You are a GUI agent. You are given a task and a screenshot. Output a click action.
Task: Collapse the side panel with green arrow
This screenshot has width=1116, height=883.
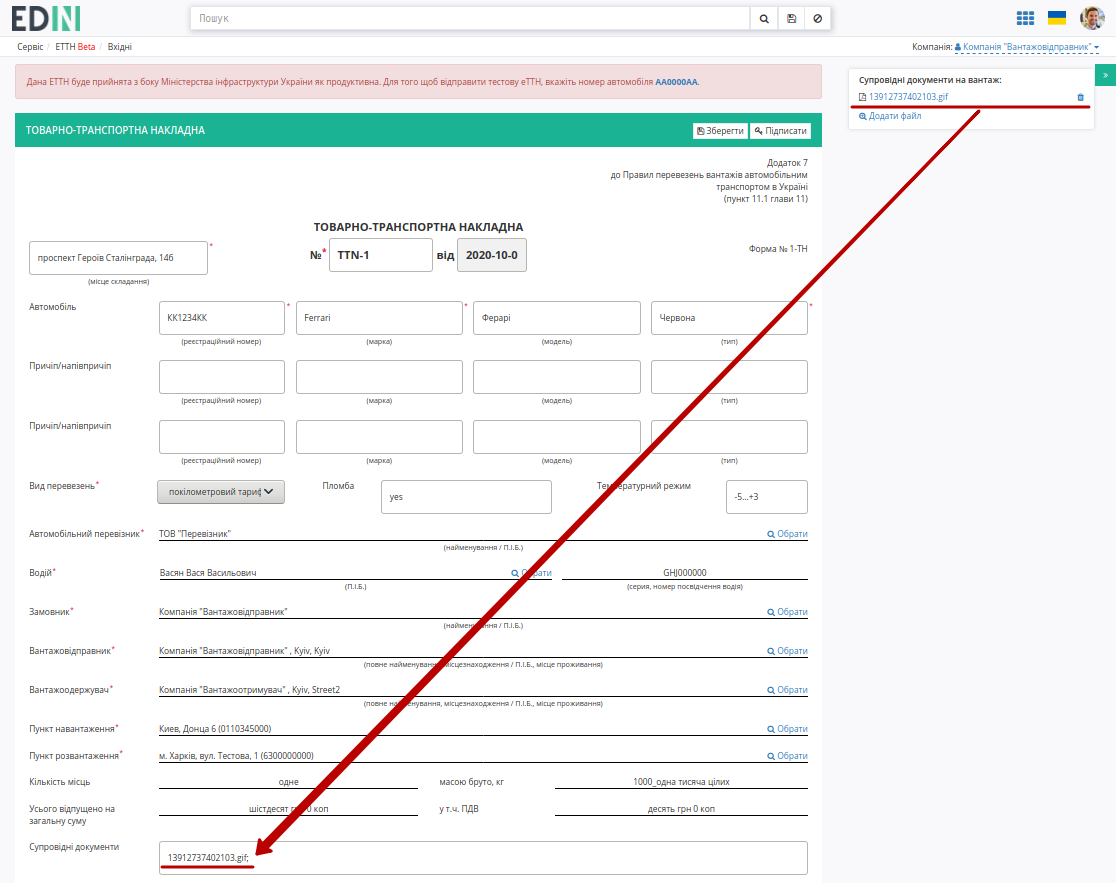point(1105,75)
